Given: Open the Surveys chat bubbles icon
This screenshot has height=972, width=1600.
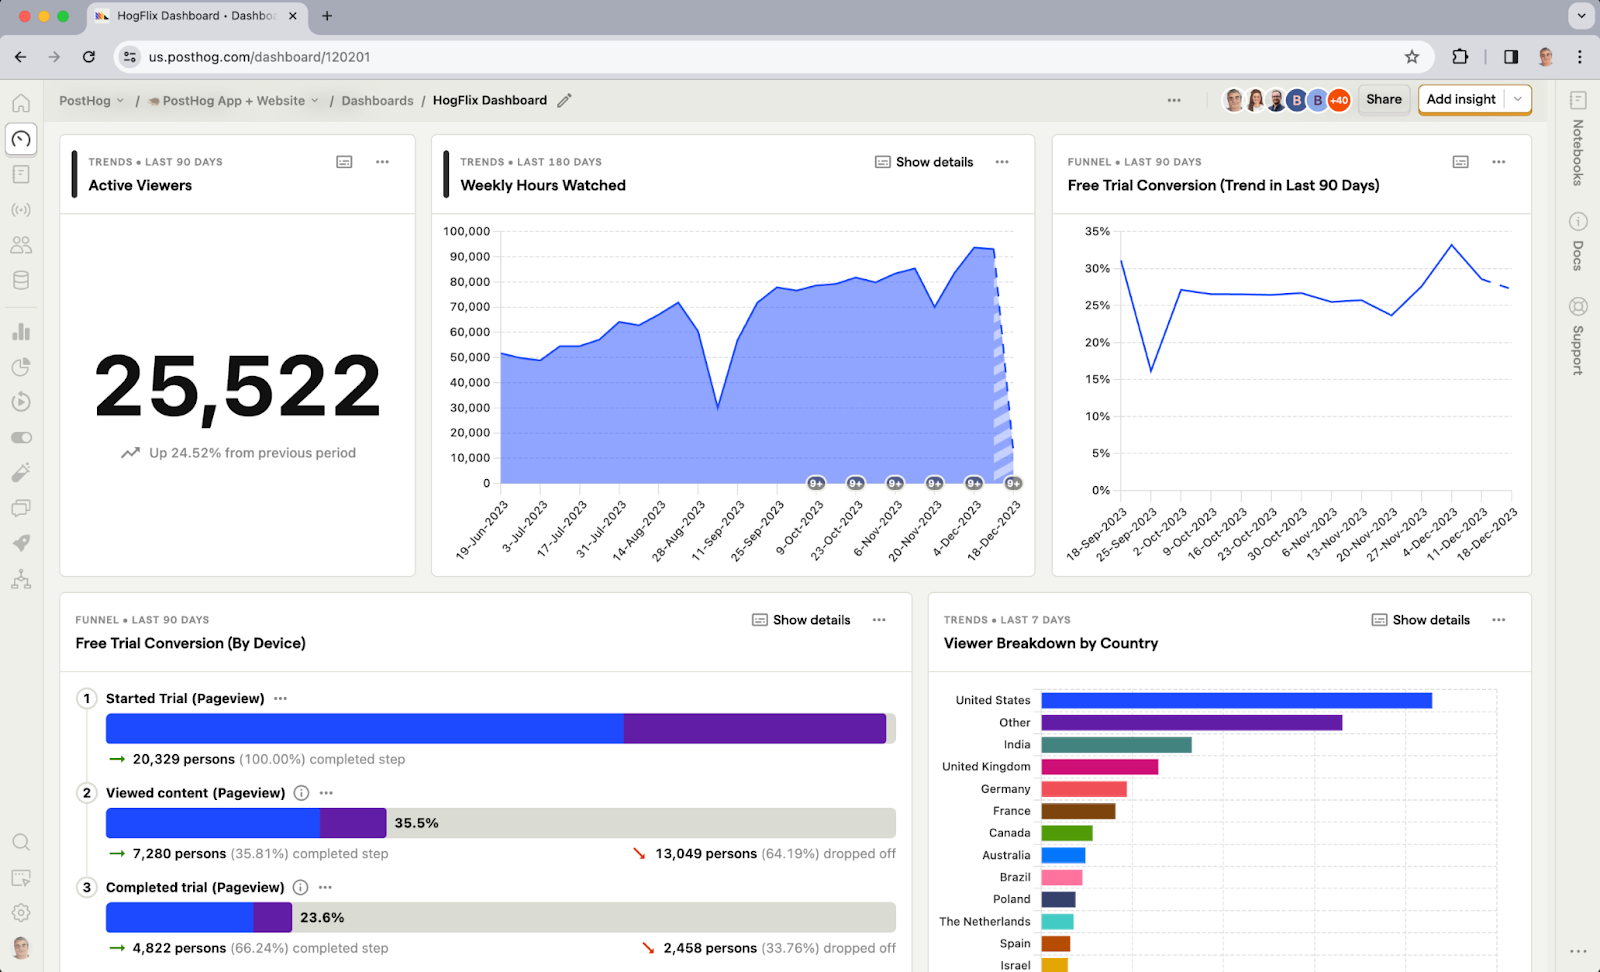Looking at the screenshot, I should pos(21,507).
